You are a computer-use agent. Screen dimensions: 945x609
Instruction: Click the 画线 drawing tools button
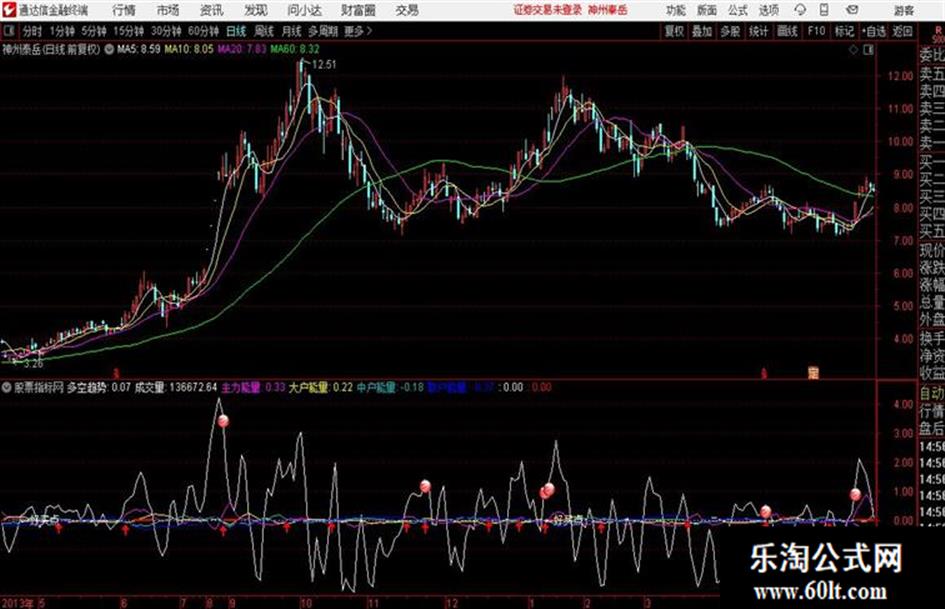pos(787,31)
